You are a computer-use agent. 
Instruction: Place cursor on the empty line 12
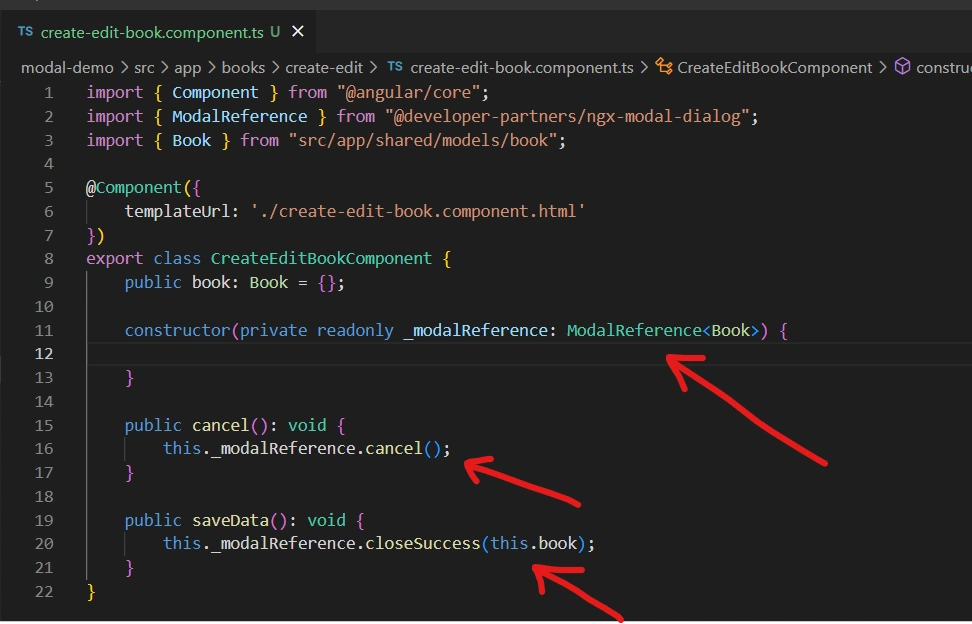coord(400,354)
